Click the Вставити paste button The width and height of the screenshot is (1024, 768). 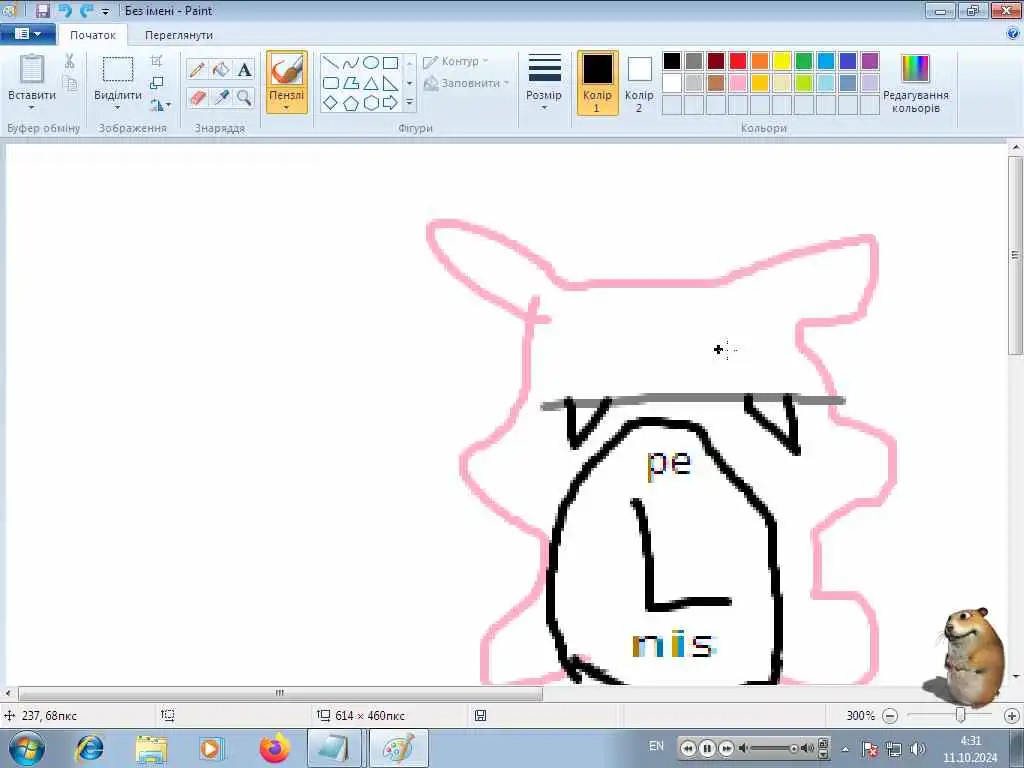click(31, 77)
